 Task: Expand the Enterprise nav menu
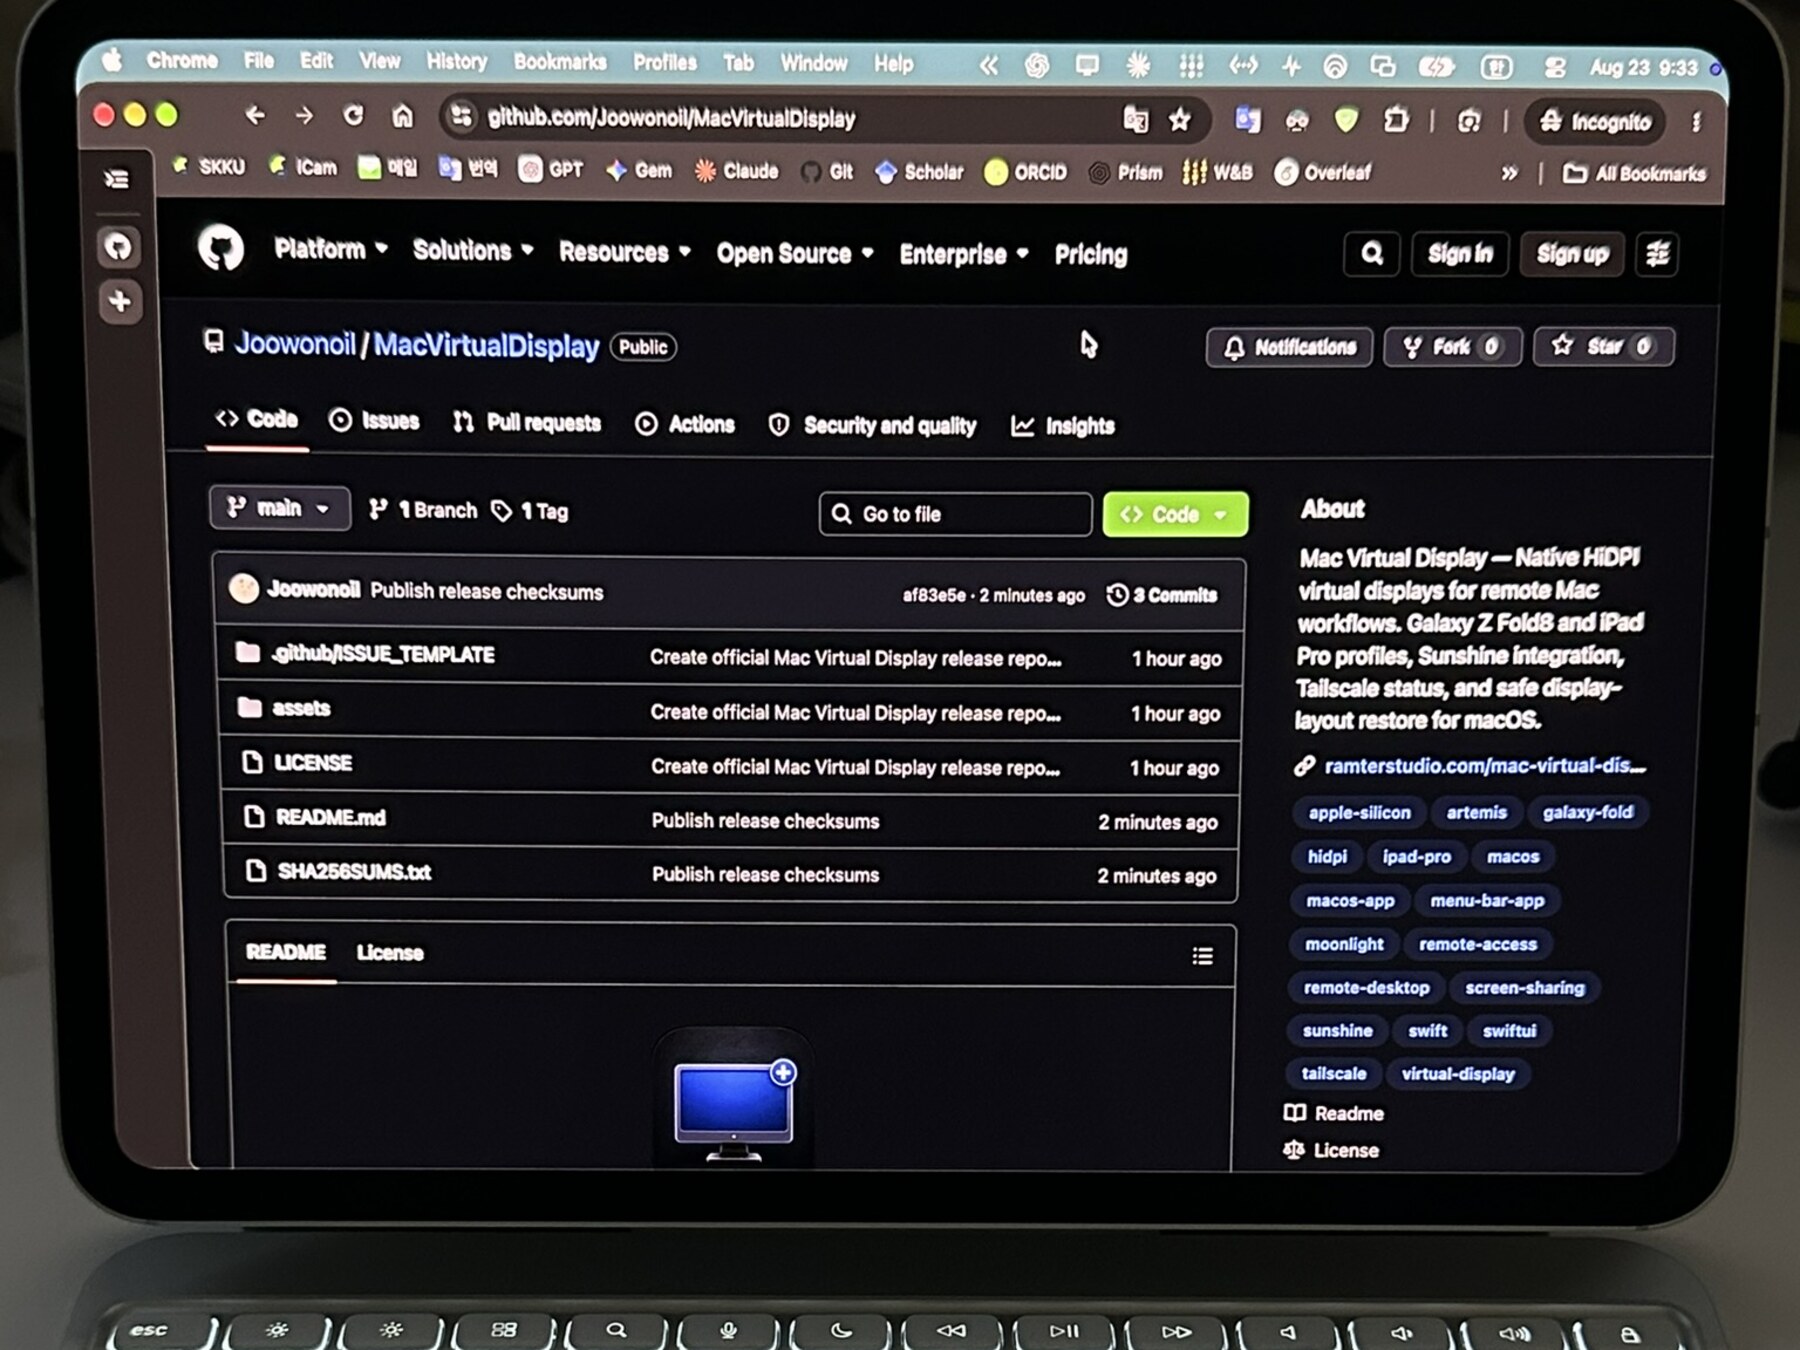(x=964, y=255)
